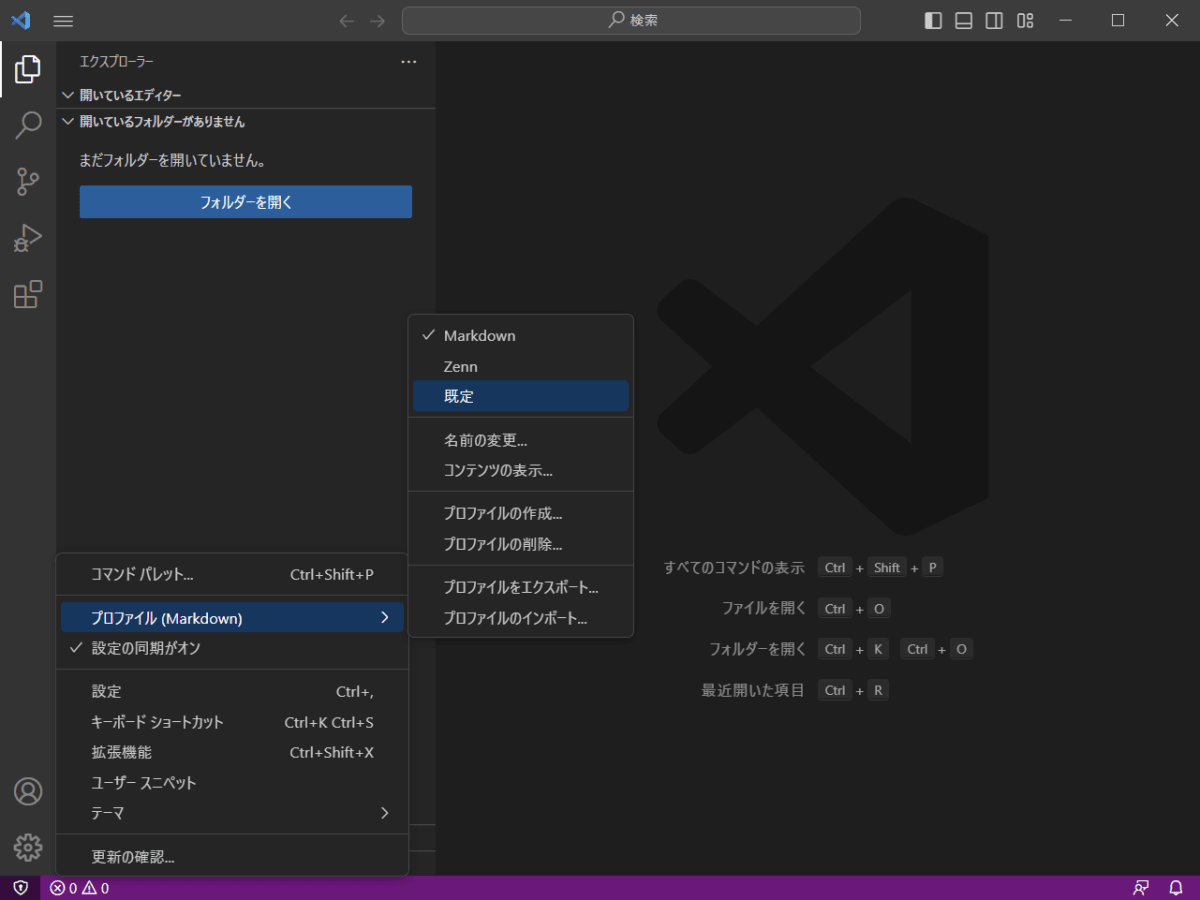Click the workspace trust shield icon

point(20,888)
